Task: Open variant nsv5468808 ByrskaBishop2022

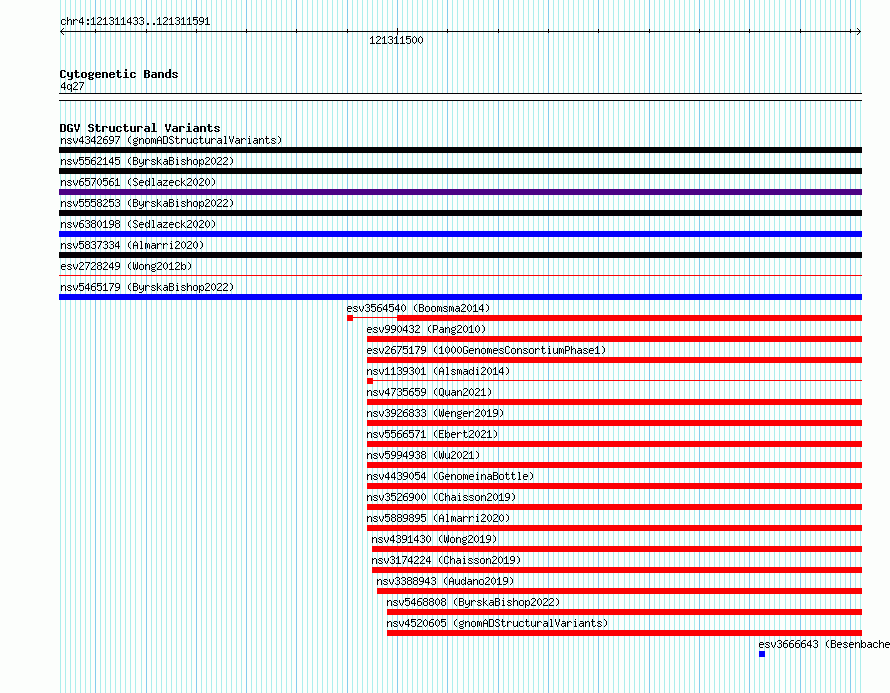Action: tap(473, 602)
